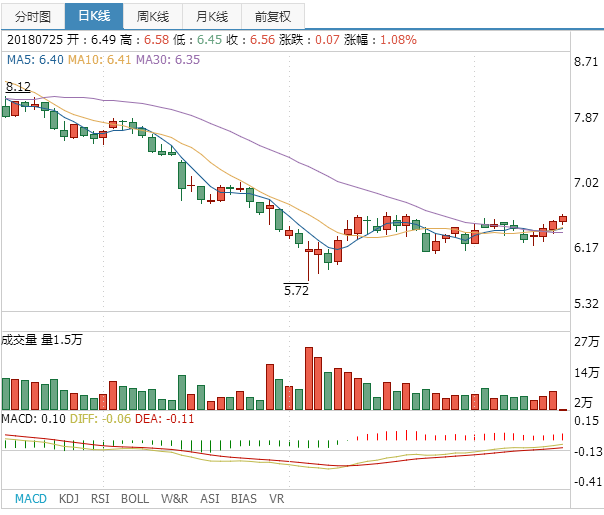This screenshot has width=604, height=515.
Task: Open the 月K线 tab
Action: pos(212,16)
